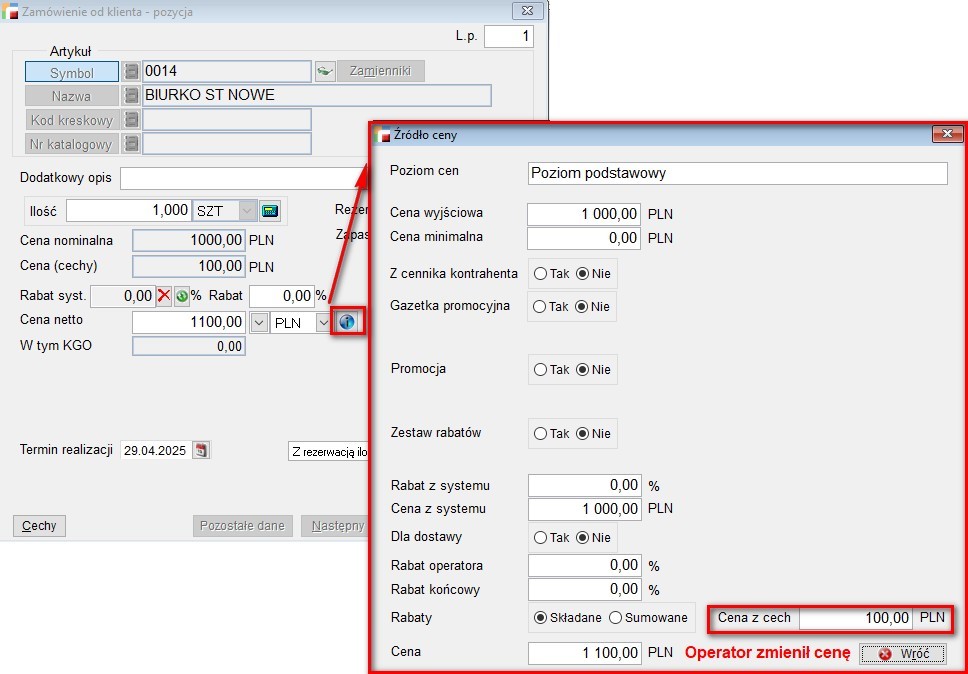Open the PLN currency dropdown
Image resolution: width=968 pixels, height=674 pixels.
(x=323, y=323)
